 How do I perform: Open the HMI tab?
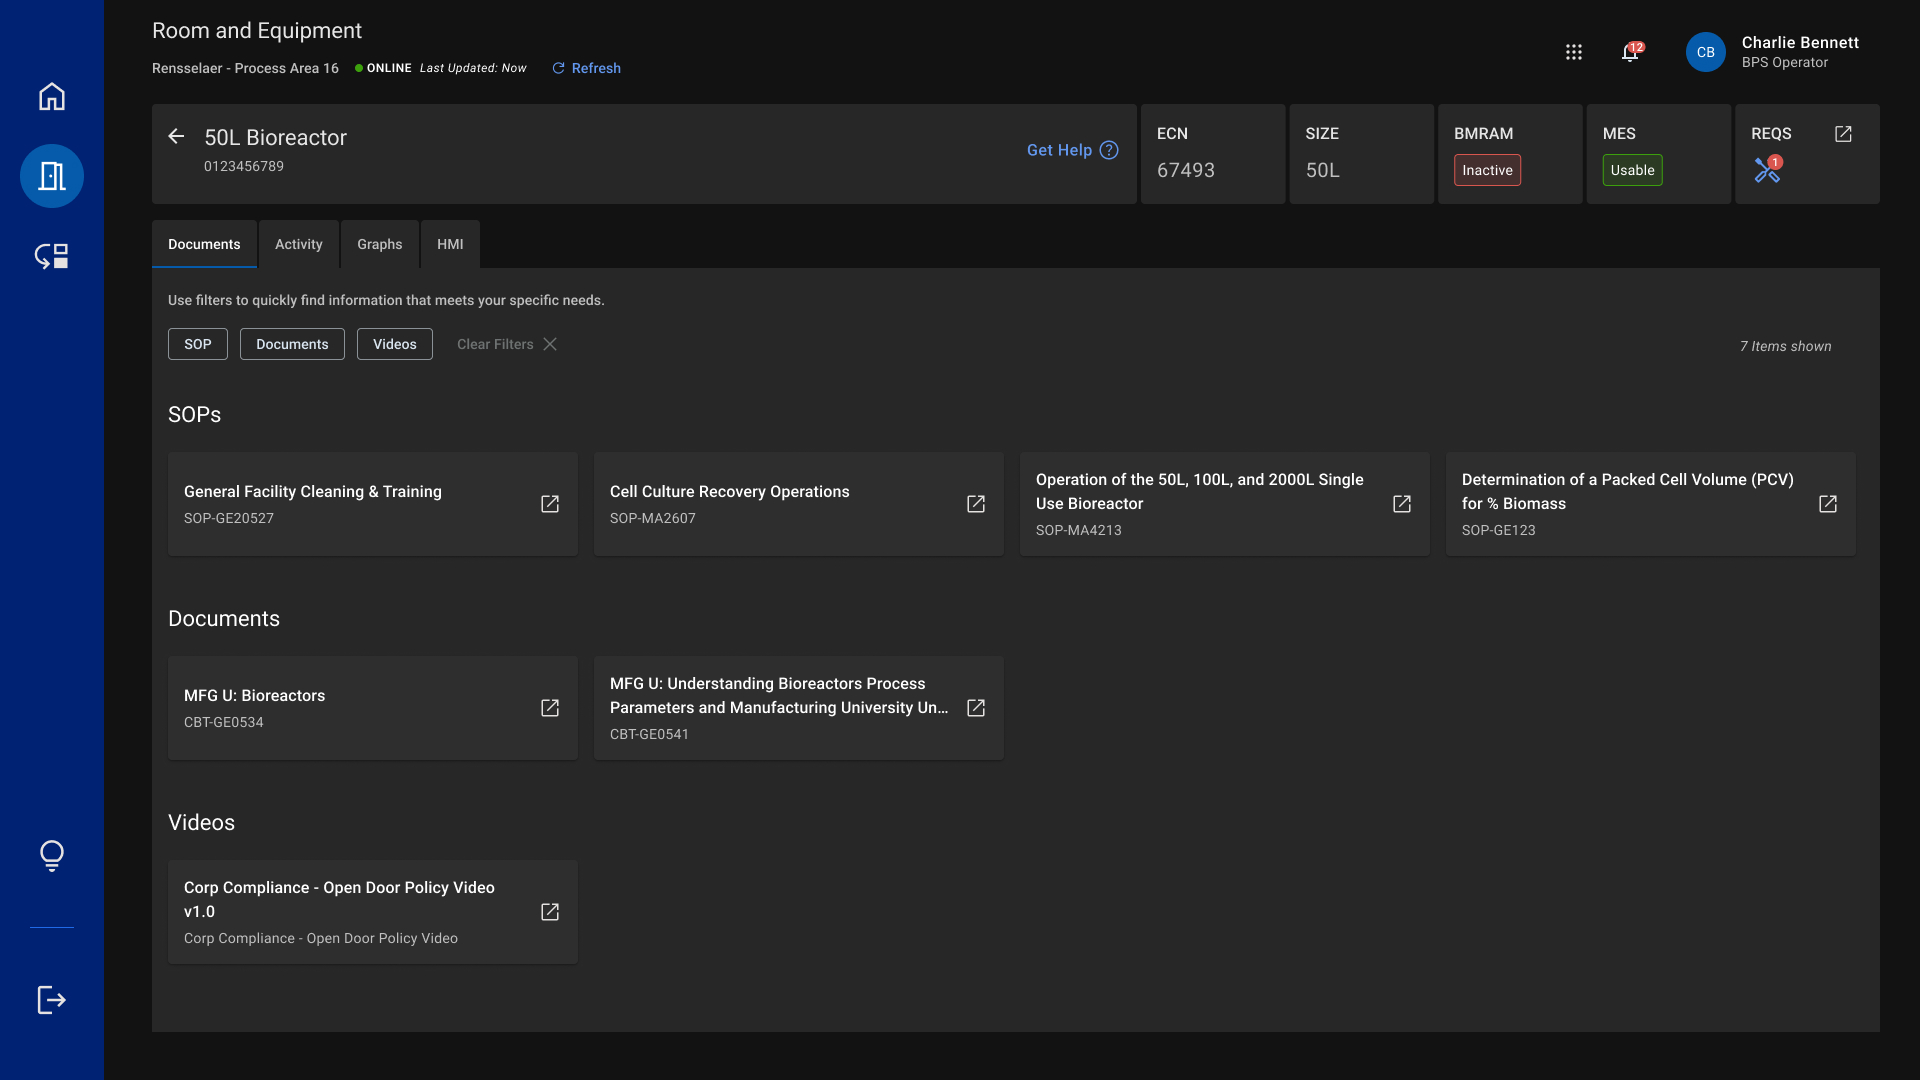point(450,244)
